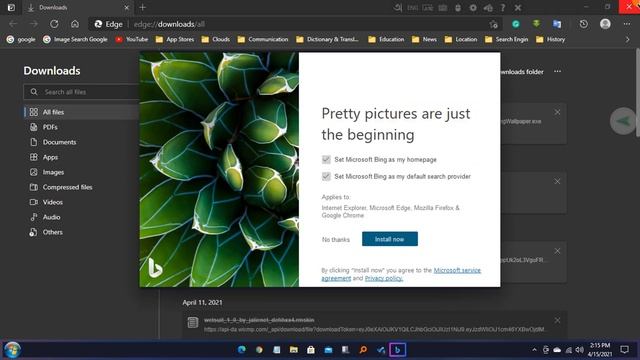640x360 pixels.
Task: Open the google bookmark
Action: tap(21, 40)
